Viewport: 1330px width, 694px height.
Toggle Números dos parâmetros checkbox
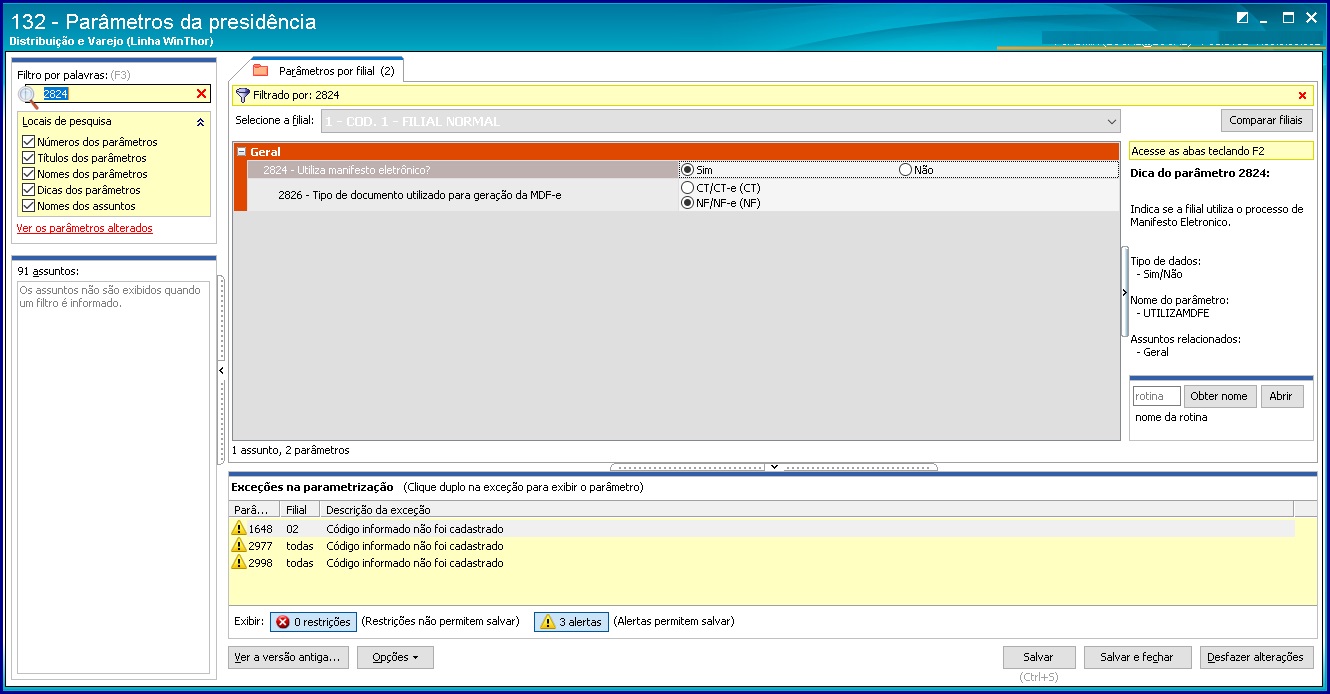coord(28,142)
